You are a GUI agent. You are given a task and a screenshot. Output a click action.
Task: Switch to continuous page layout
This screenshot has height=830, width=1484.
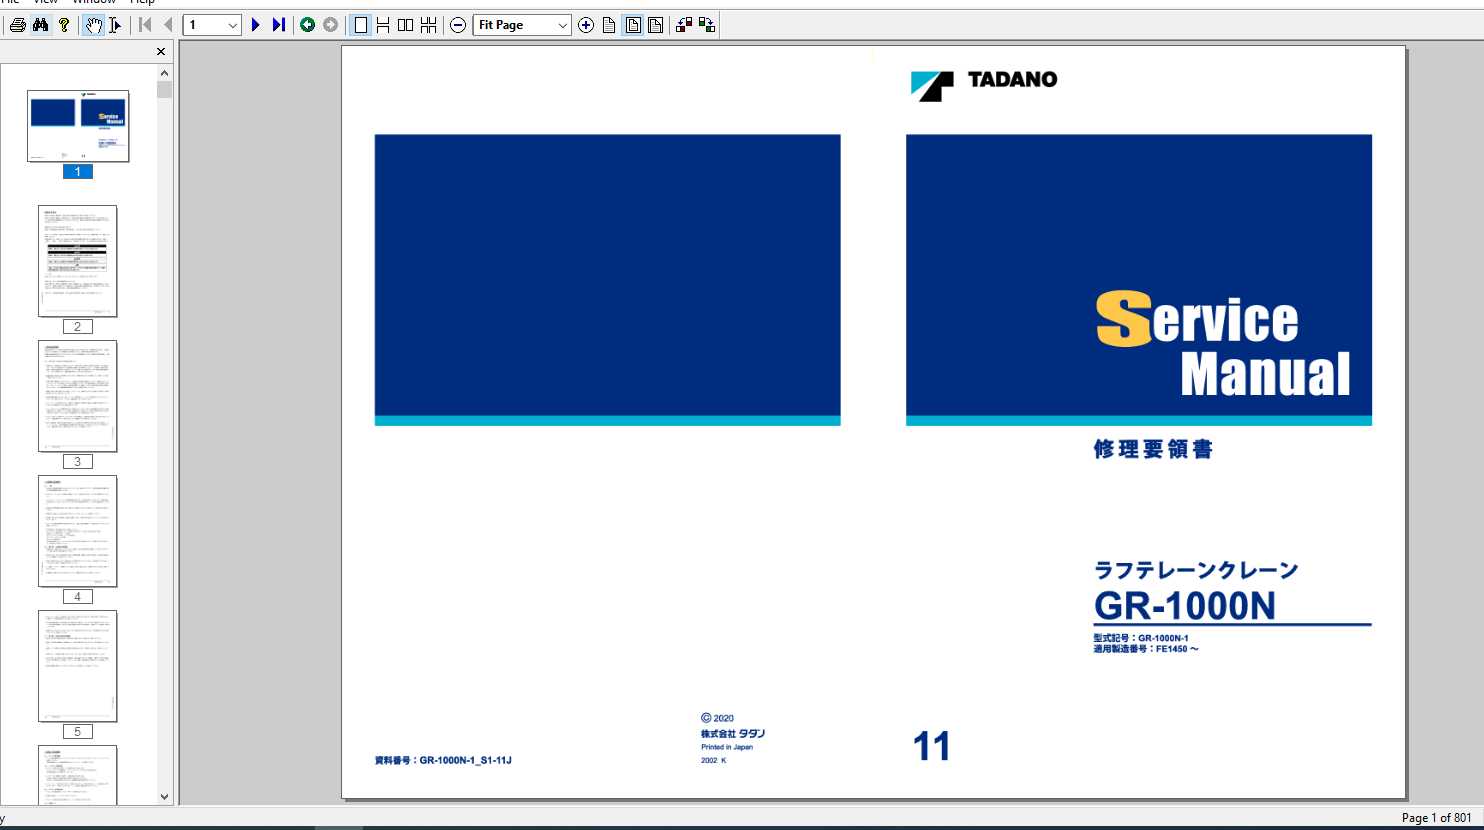(x=383, y=25)
